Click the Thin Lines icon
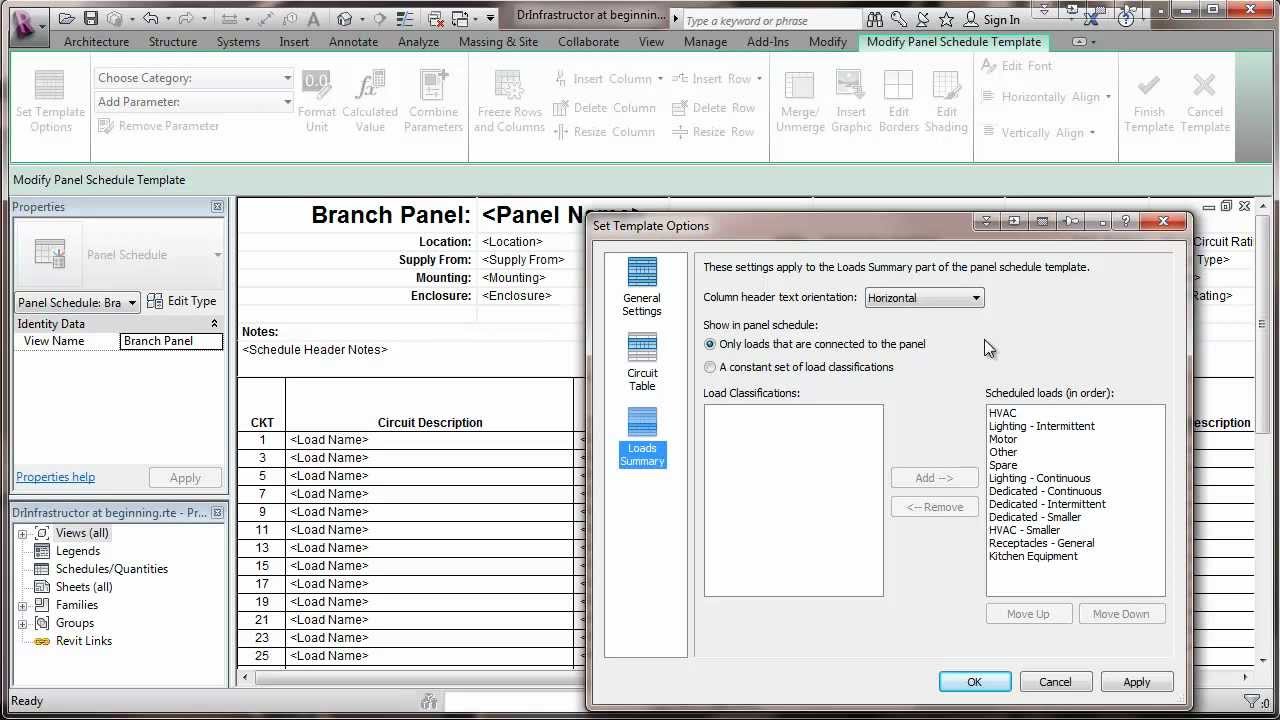 click(x=406, y=19)
